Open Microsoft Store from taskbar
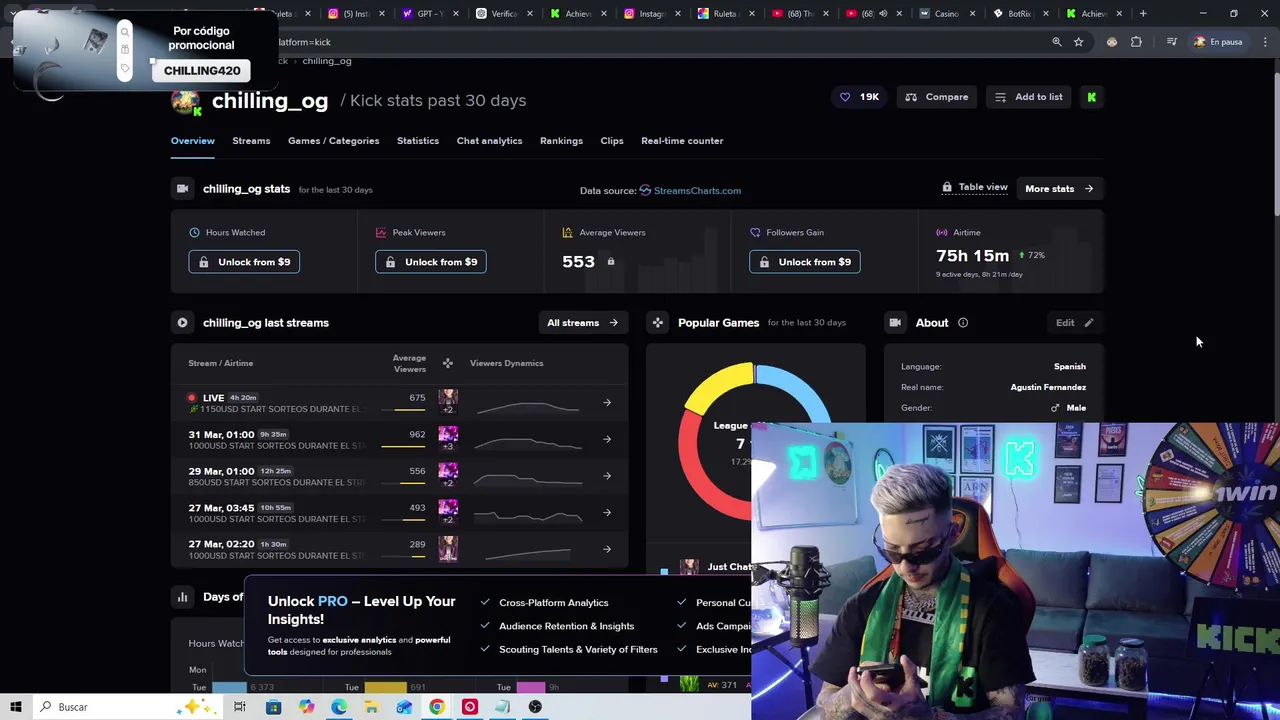1280x720 pixels. [273, 707]
